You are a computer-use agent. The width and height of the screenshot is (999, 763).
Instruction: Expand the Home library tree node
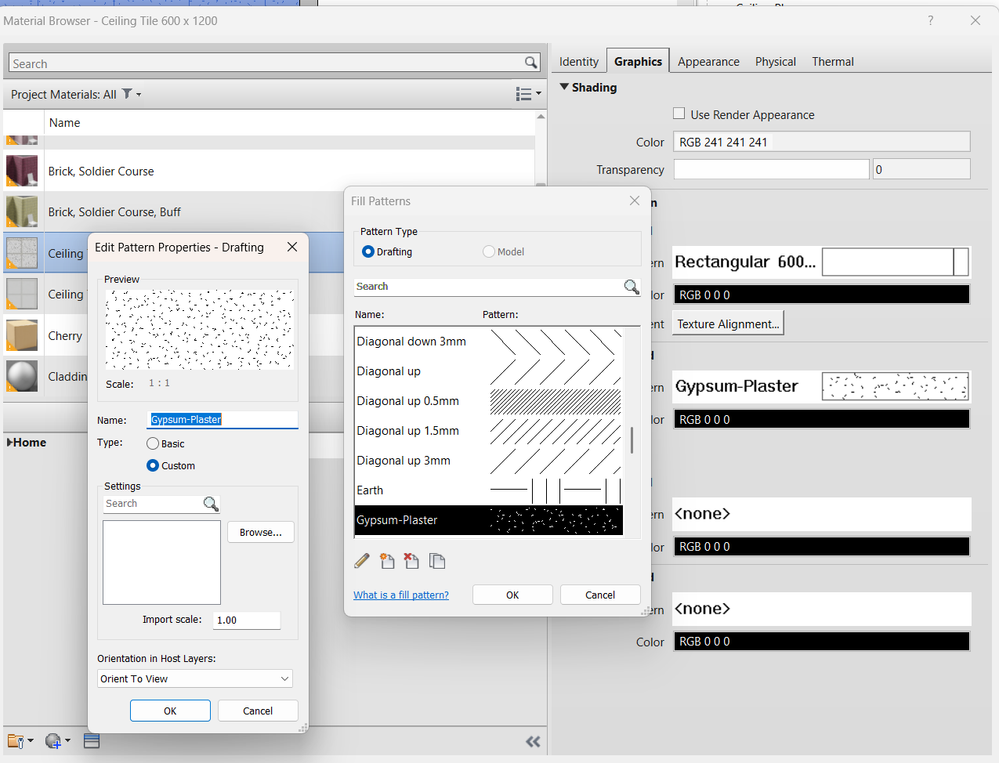click(x=10, y=442)
